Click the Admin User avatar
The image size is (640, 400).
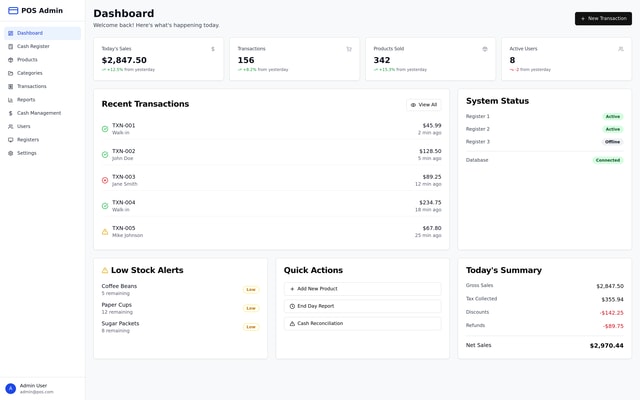click(x=11, y=388)
